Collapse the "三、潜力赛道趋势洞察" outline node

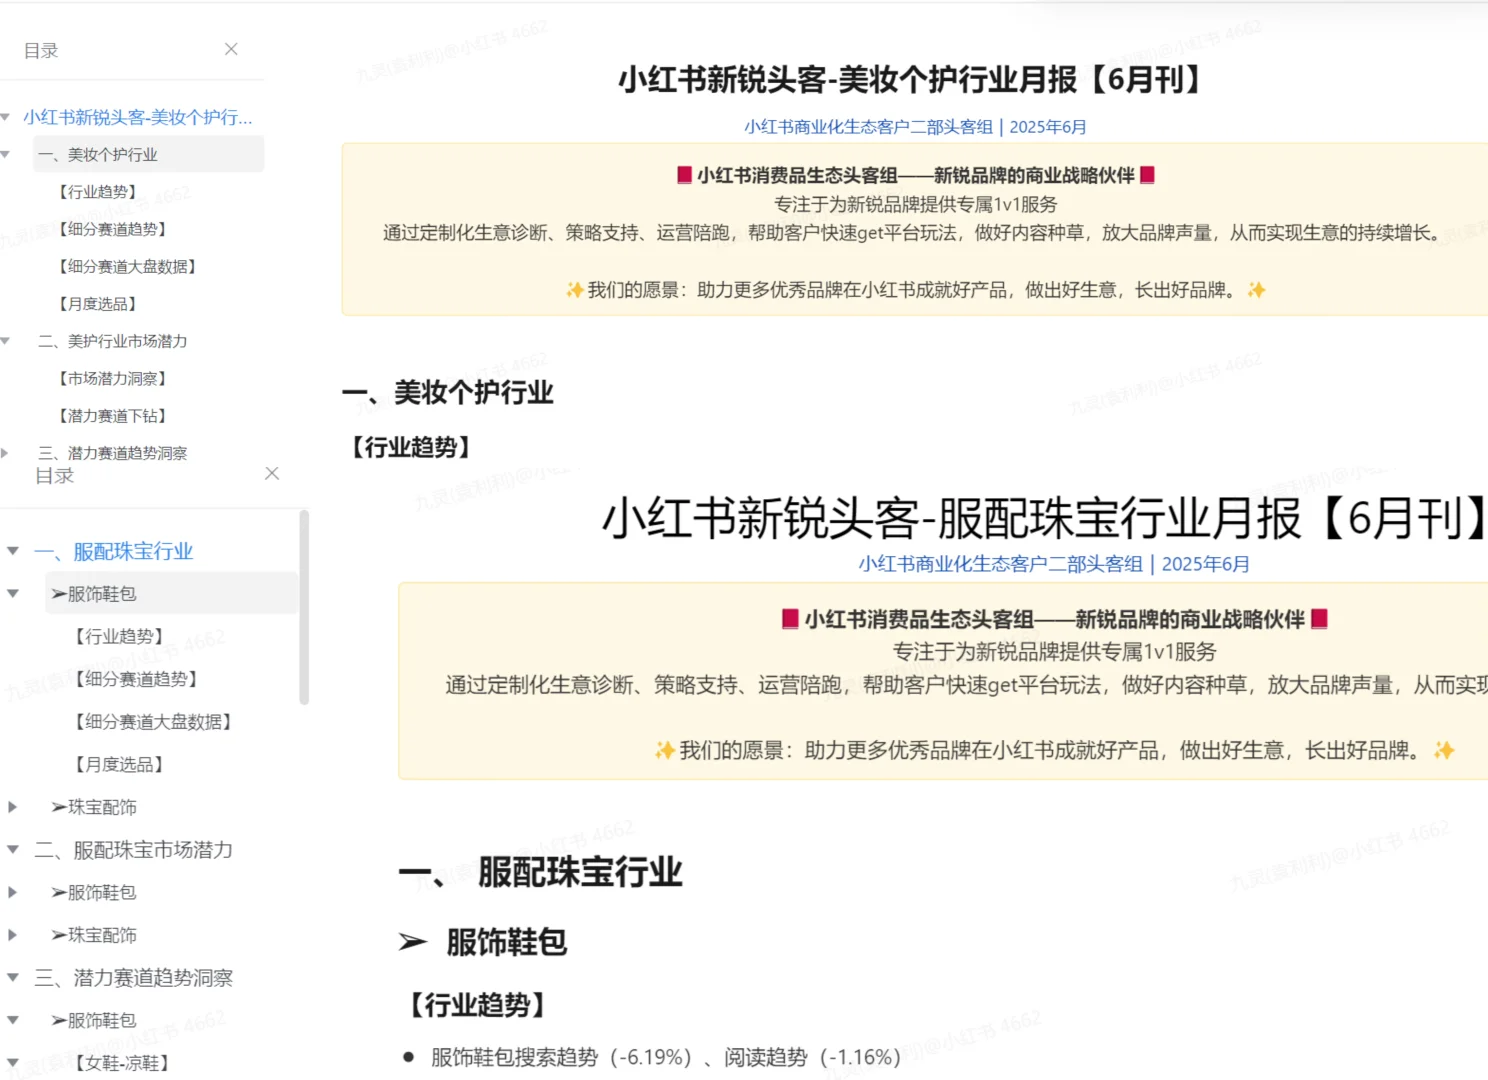click(x=12, y=978)
